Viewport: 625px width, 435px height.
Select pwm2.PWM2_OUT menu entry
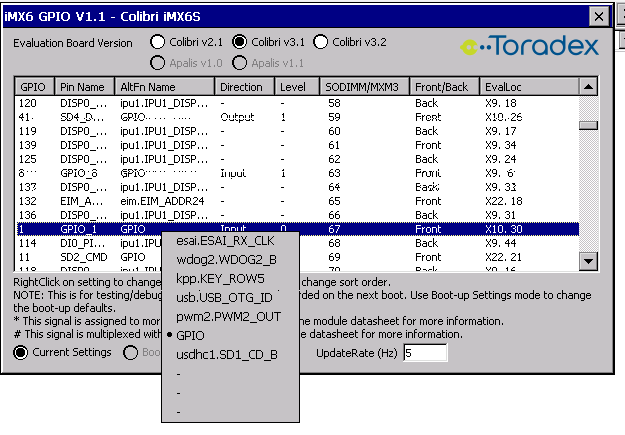click(x=228, y=317)
